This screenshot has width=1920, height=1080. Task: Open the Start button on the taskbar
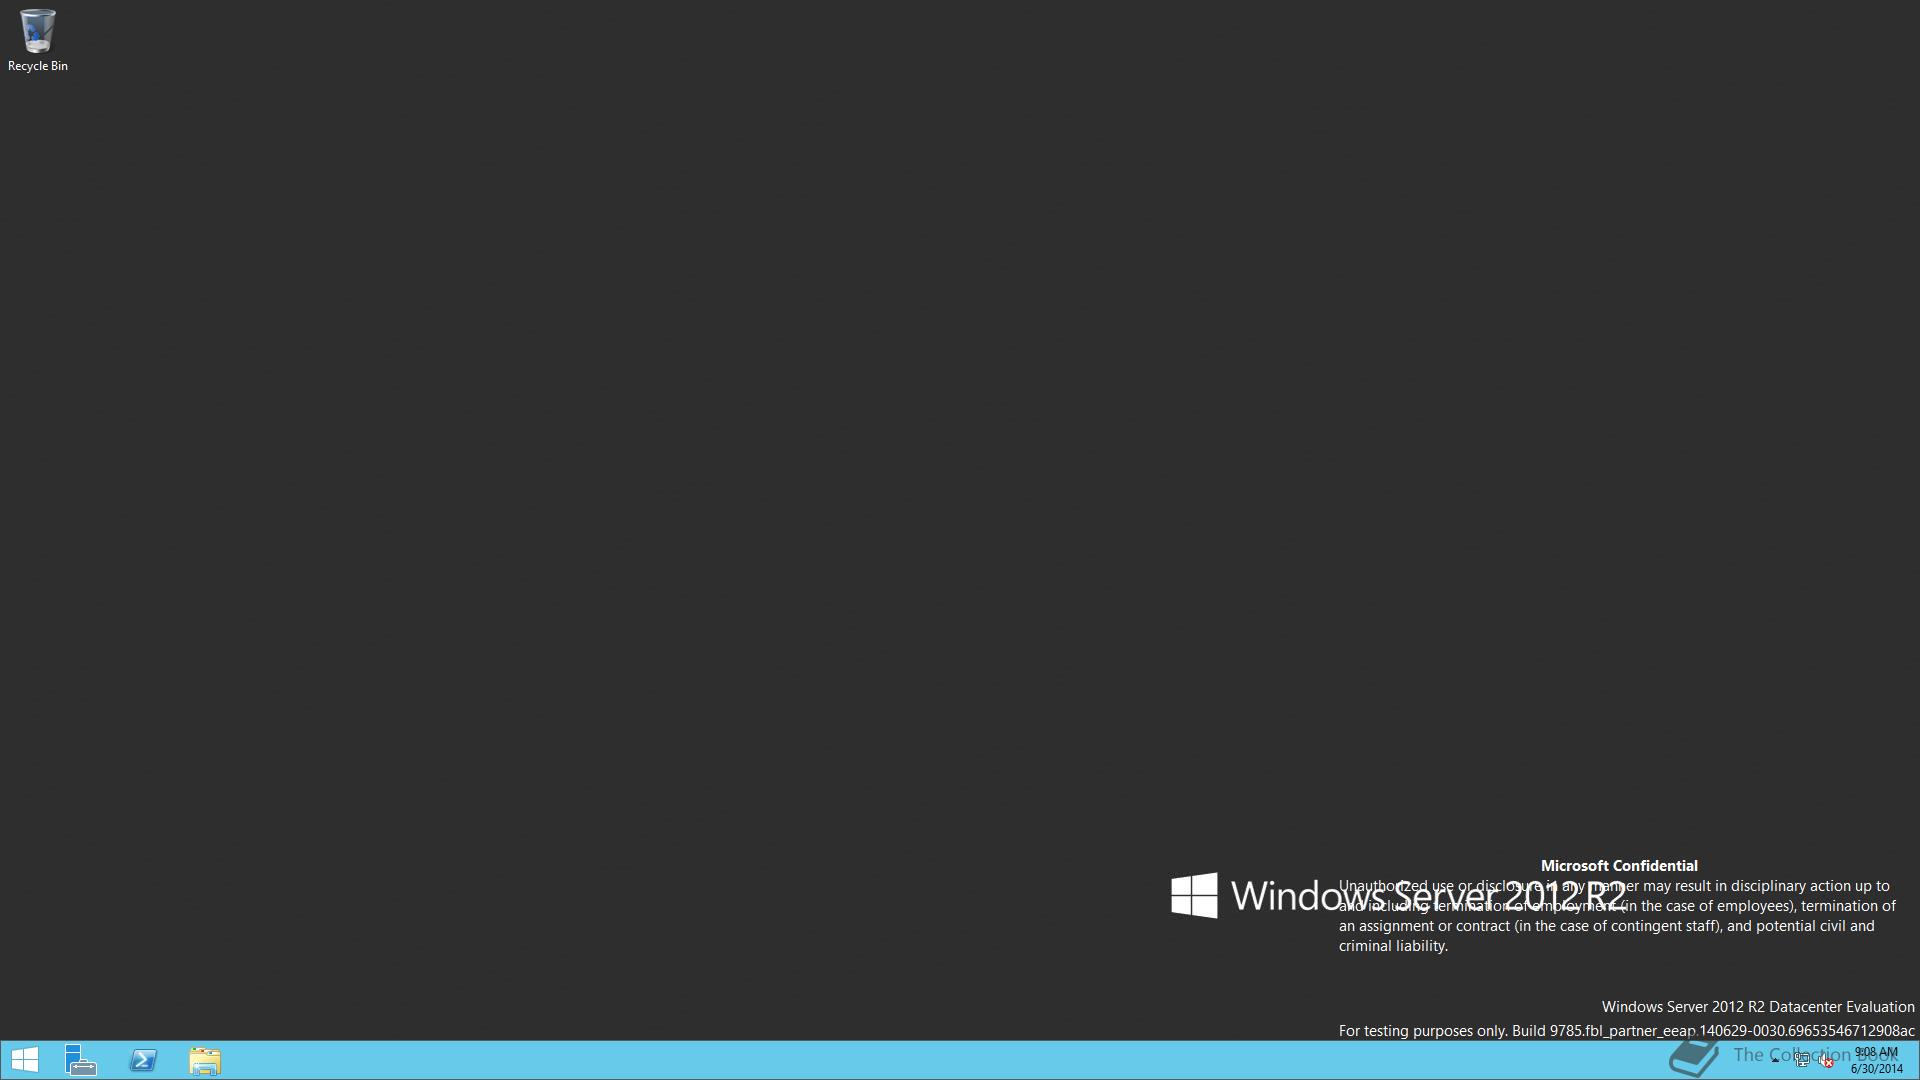point(25,1060)
